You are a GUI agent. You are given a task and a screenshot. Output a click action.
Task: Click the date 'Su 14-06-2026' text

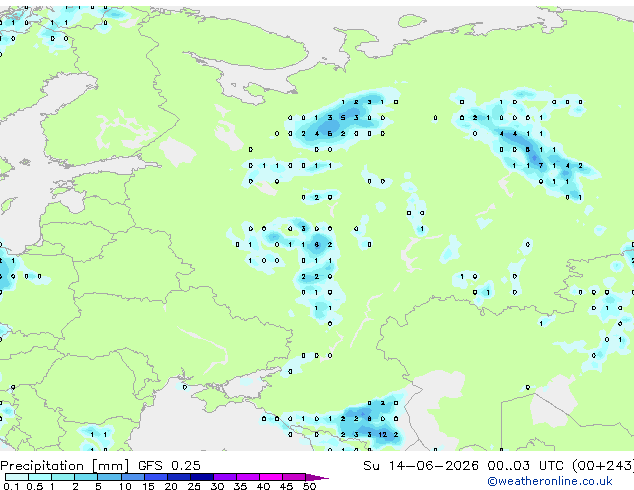tap(421, 466)
